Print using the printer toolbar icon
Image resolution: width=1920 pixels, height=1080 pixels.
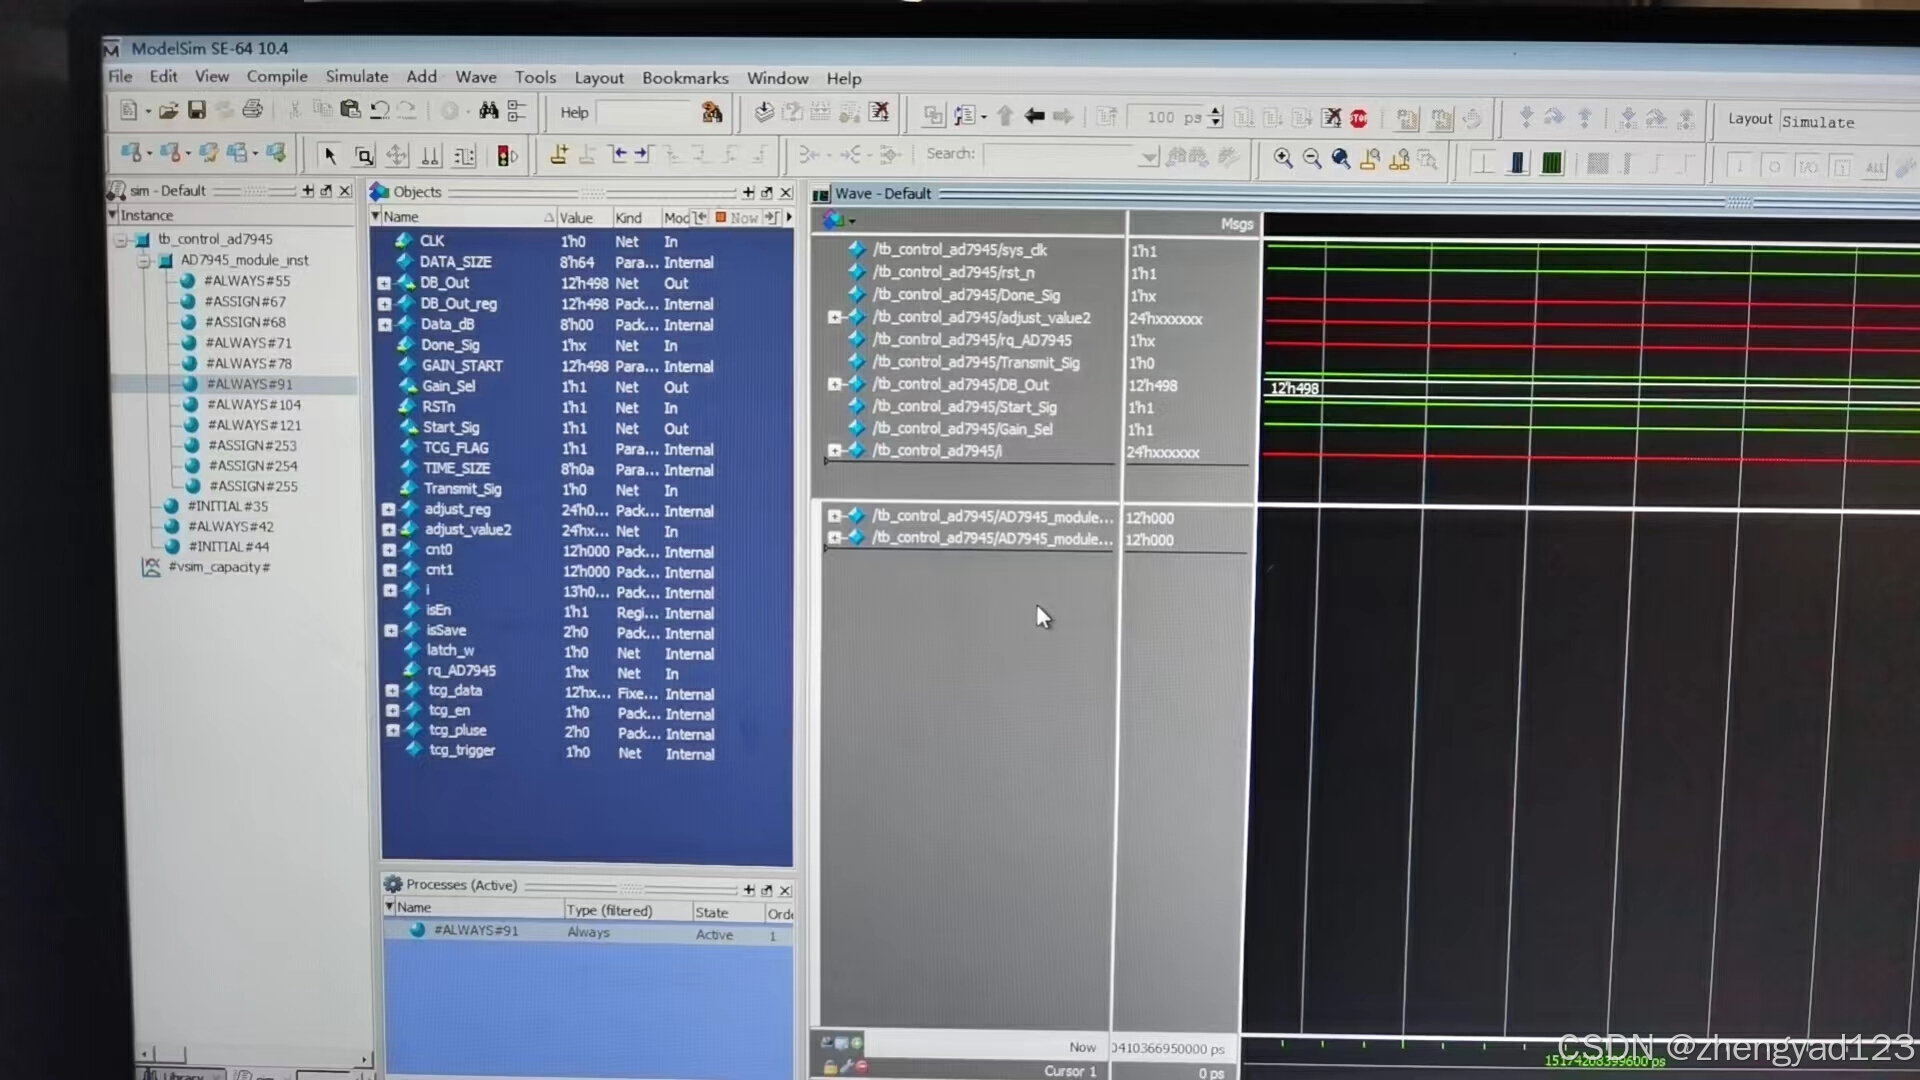pos(253,110)
